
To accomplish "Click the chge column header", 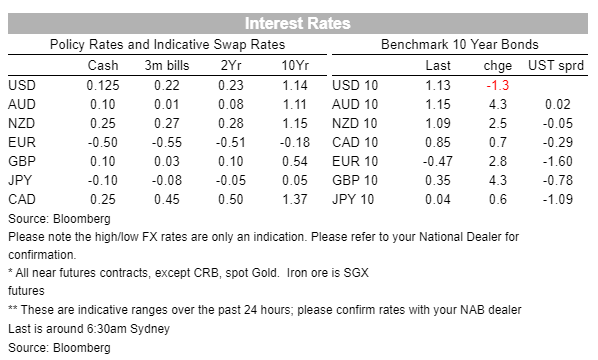I will click(498, 66).
